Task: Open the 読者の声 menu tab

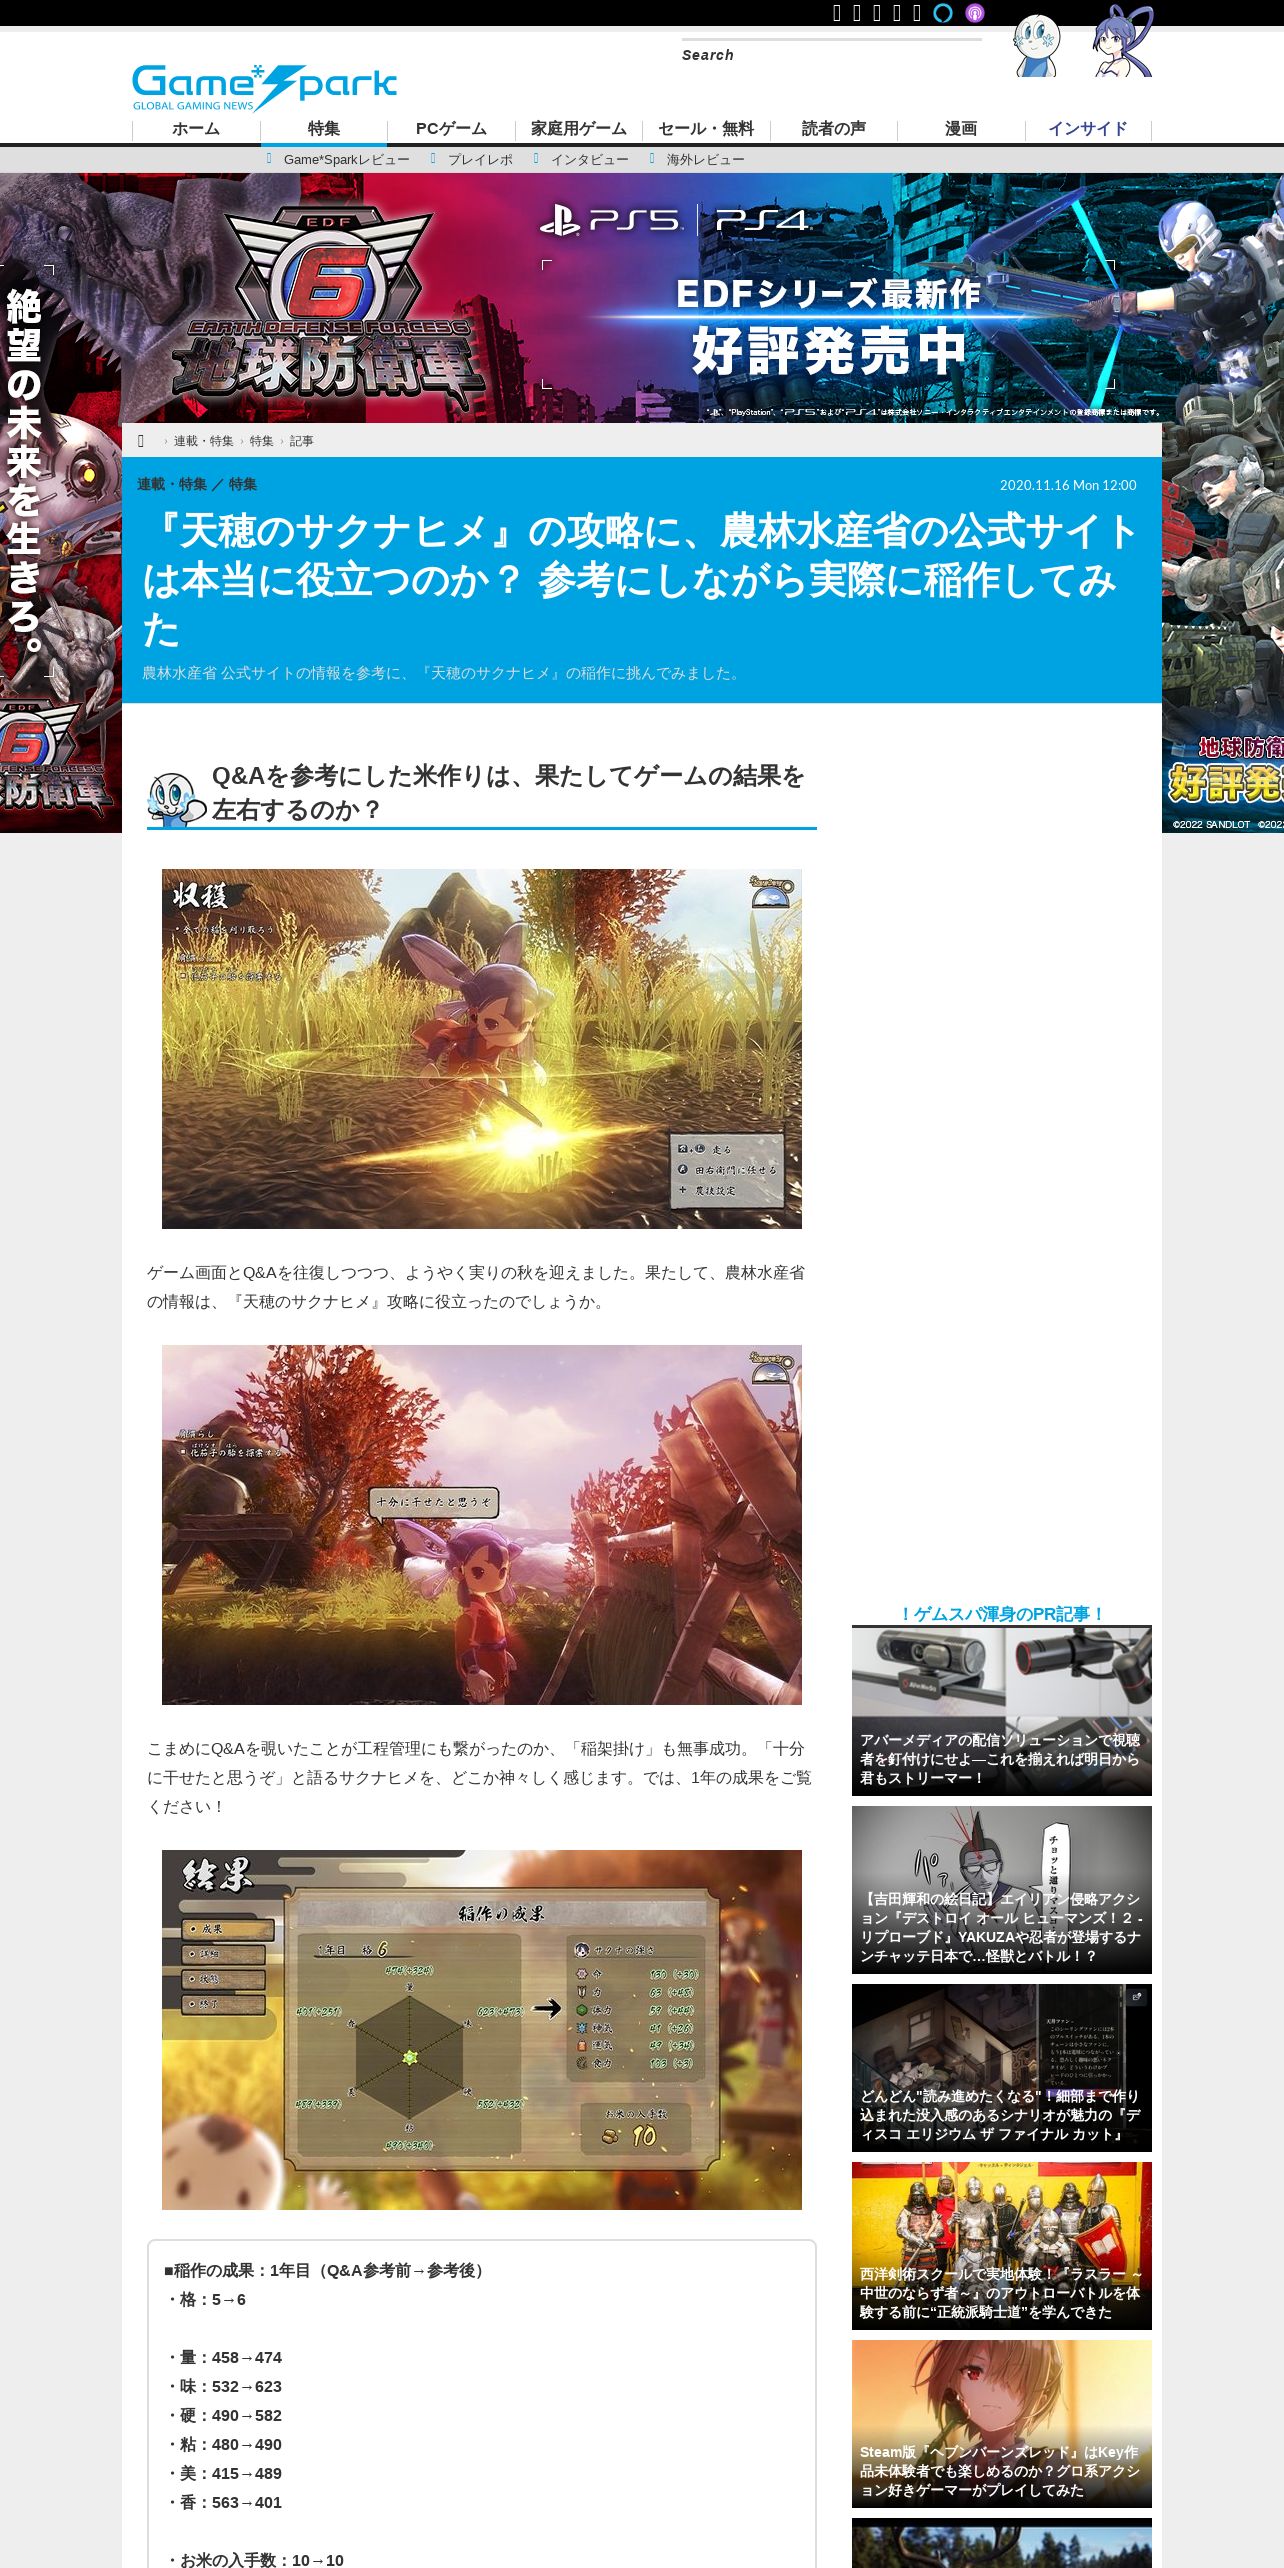Action: click(x=834, y=129)
